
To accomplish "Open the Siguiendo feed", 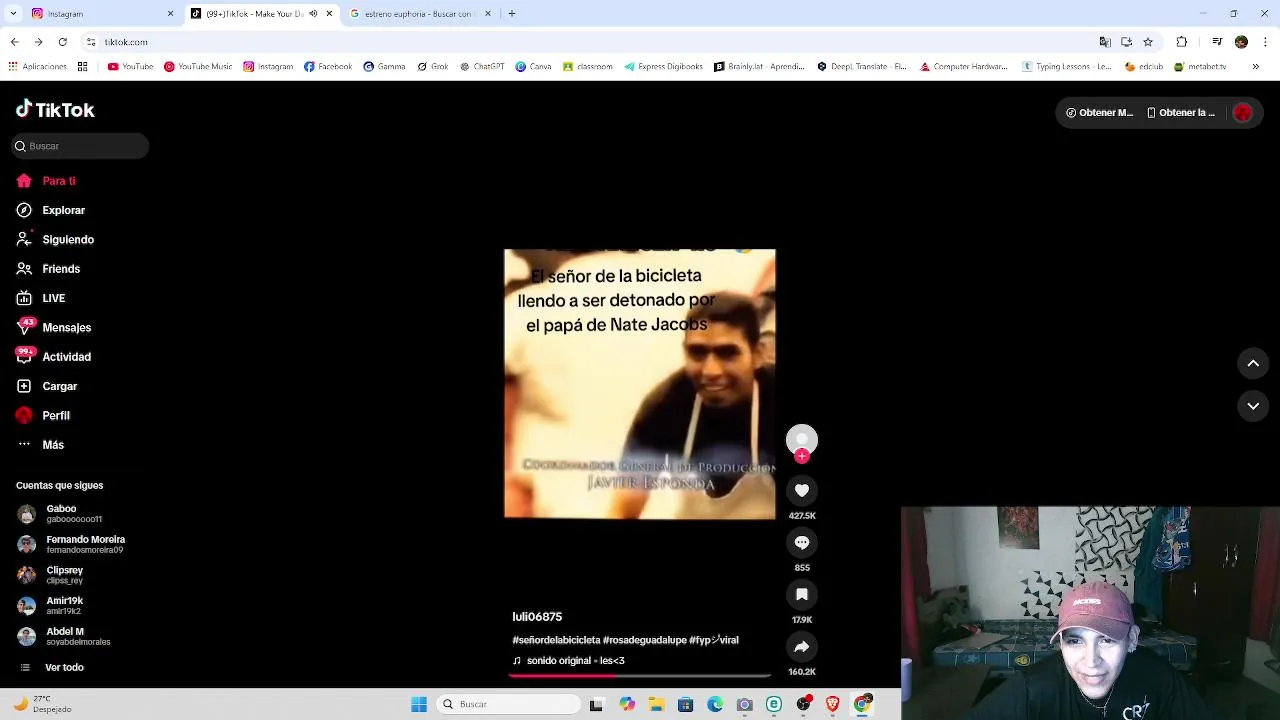I will coord(55,240).
